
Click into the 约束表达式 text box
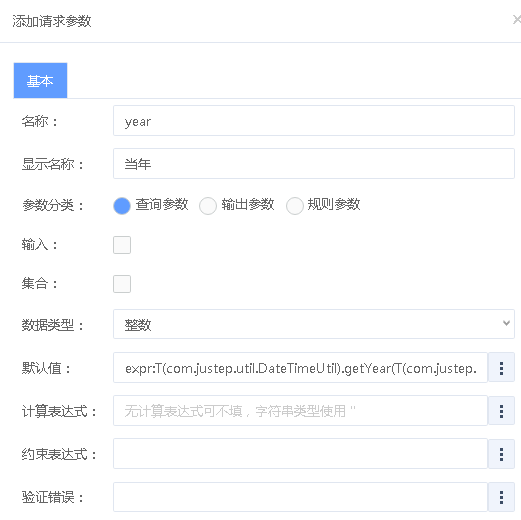click(300, 454)
